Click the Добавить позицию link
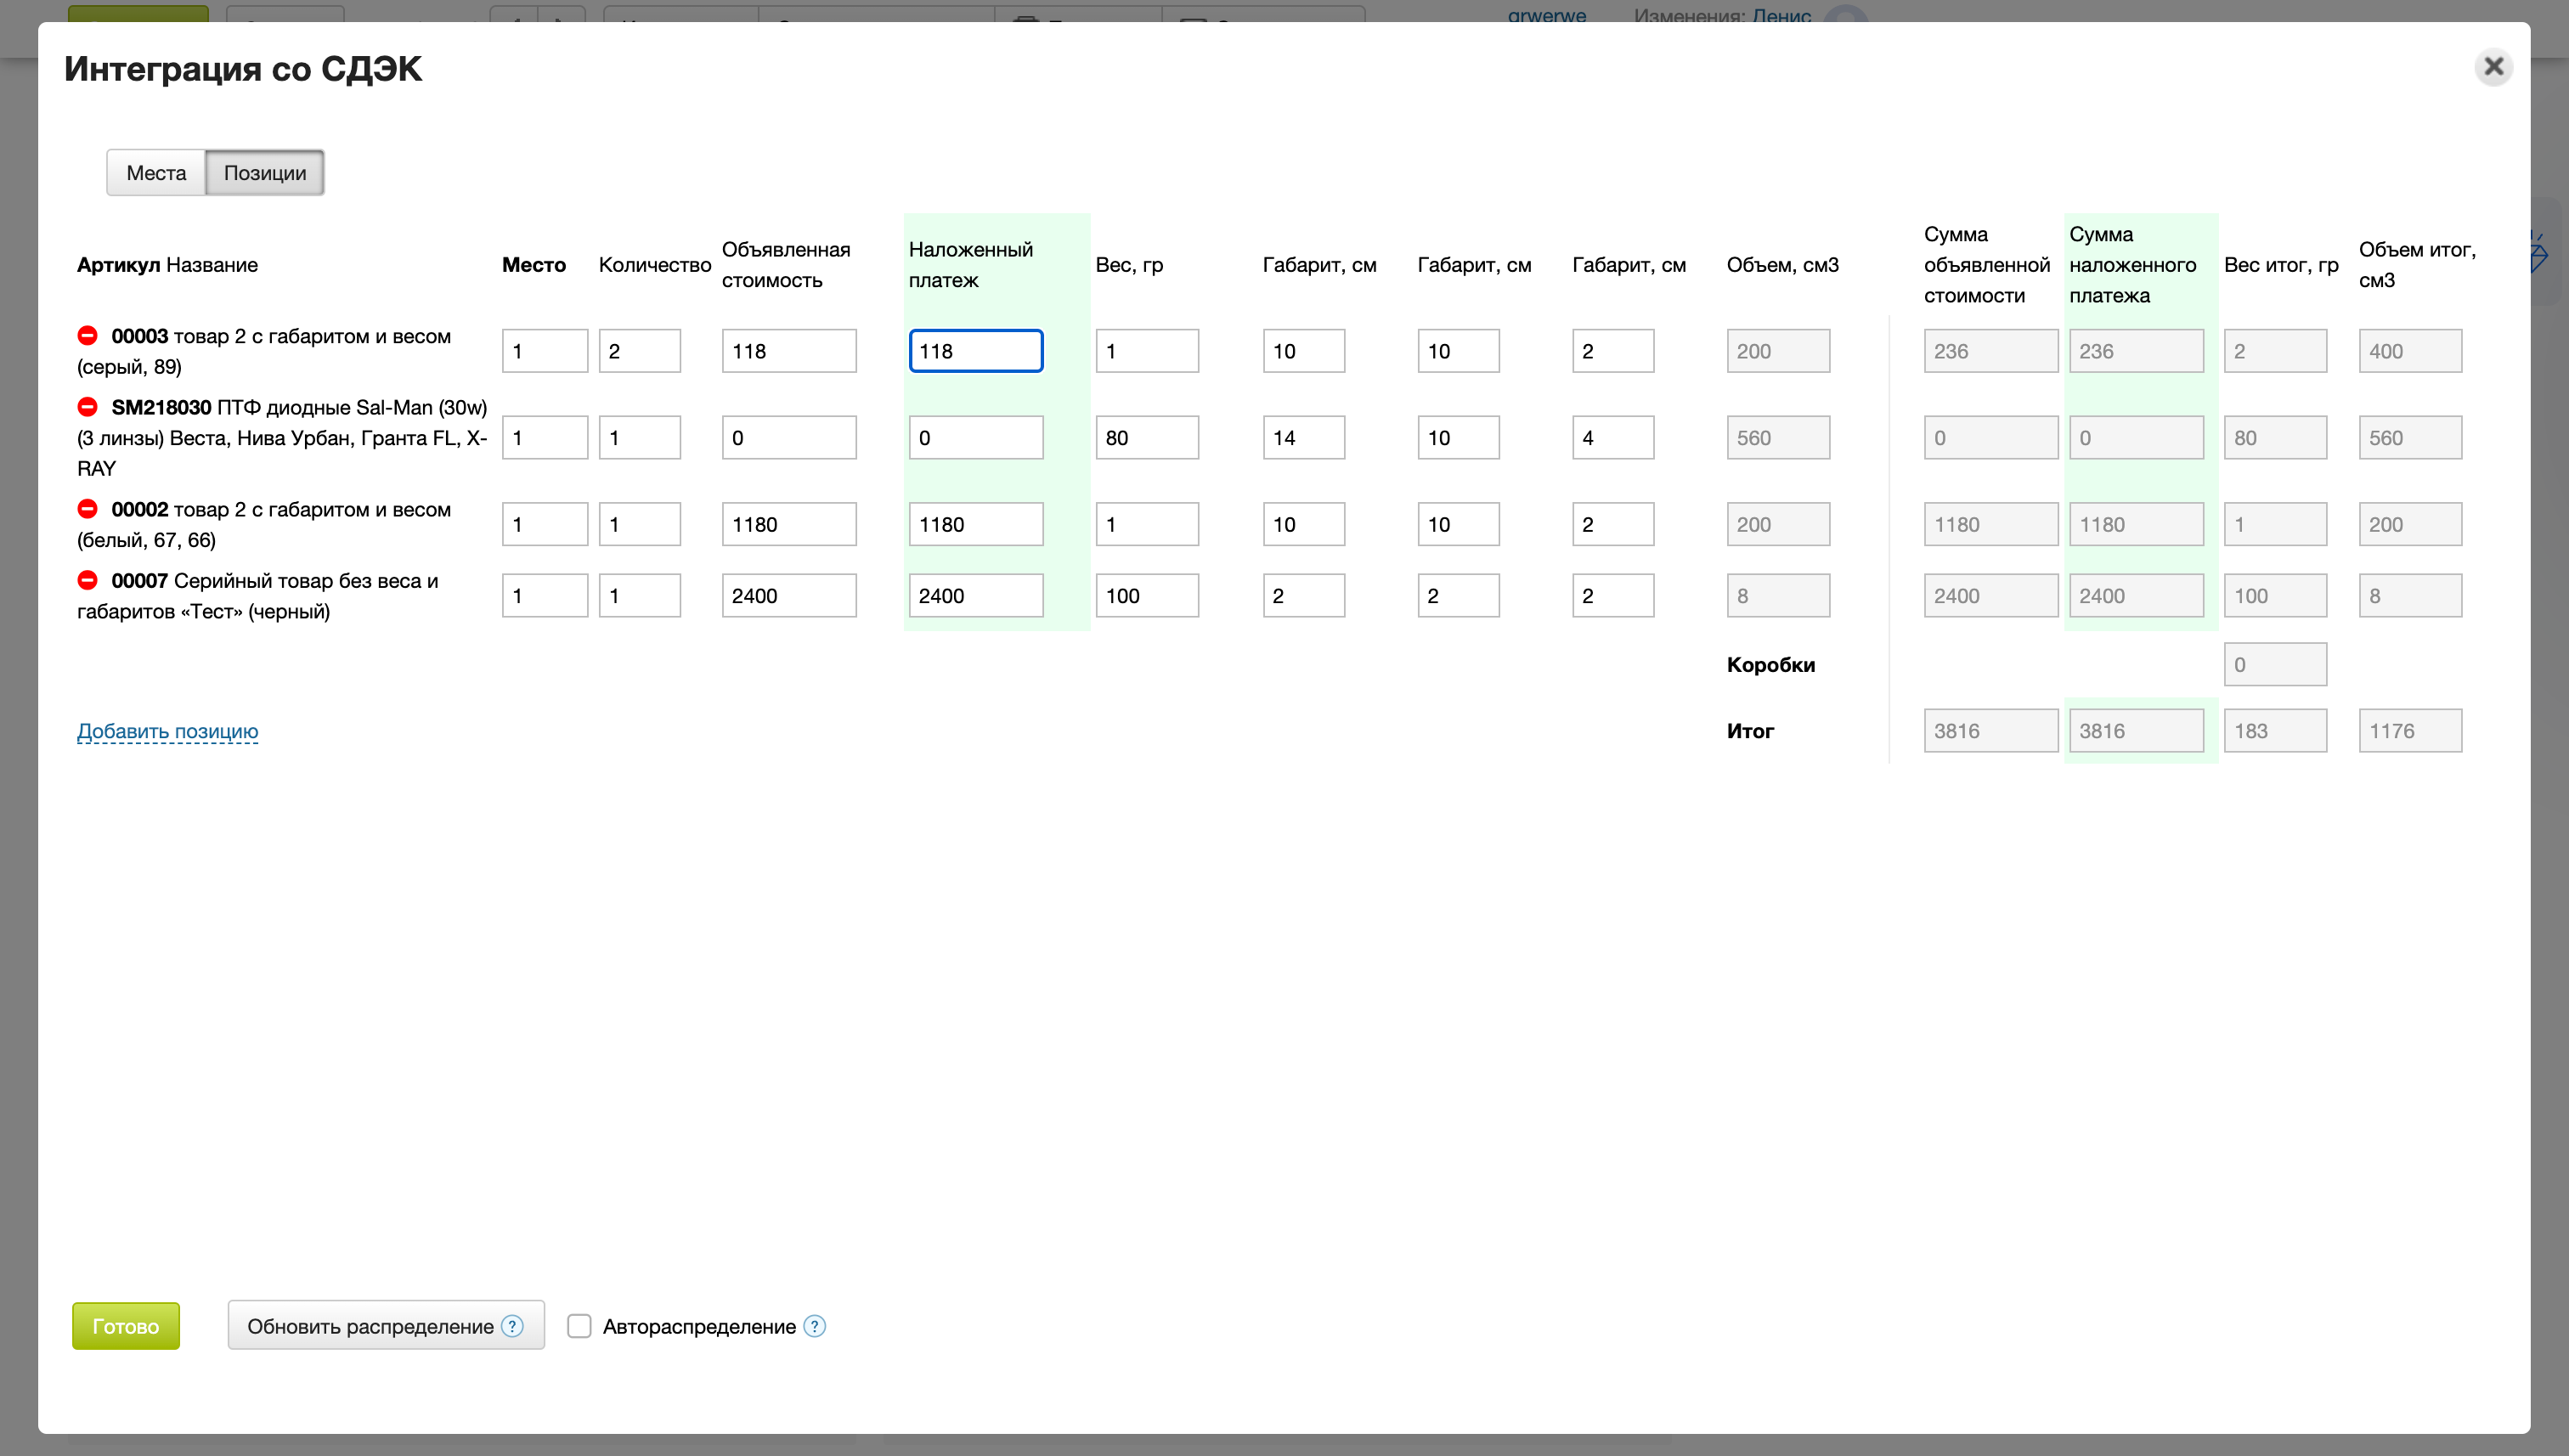2569x1456 pixels. click(167, 731)
